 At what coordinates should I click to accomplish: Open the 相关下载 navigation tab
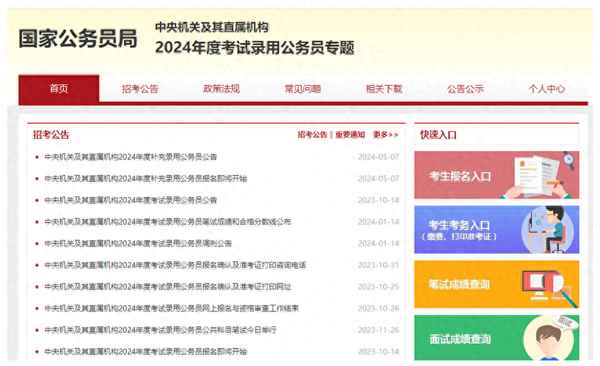(x=384, y=89)
